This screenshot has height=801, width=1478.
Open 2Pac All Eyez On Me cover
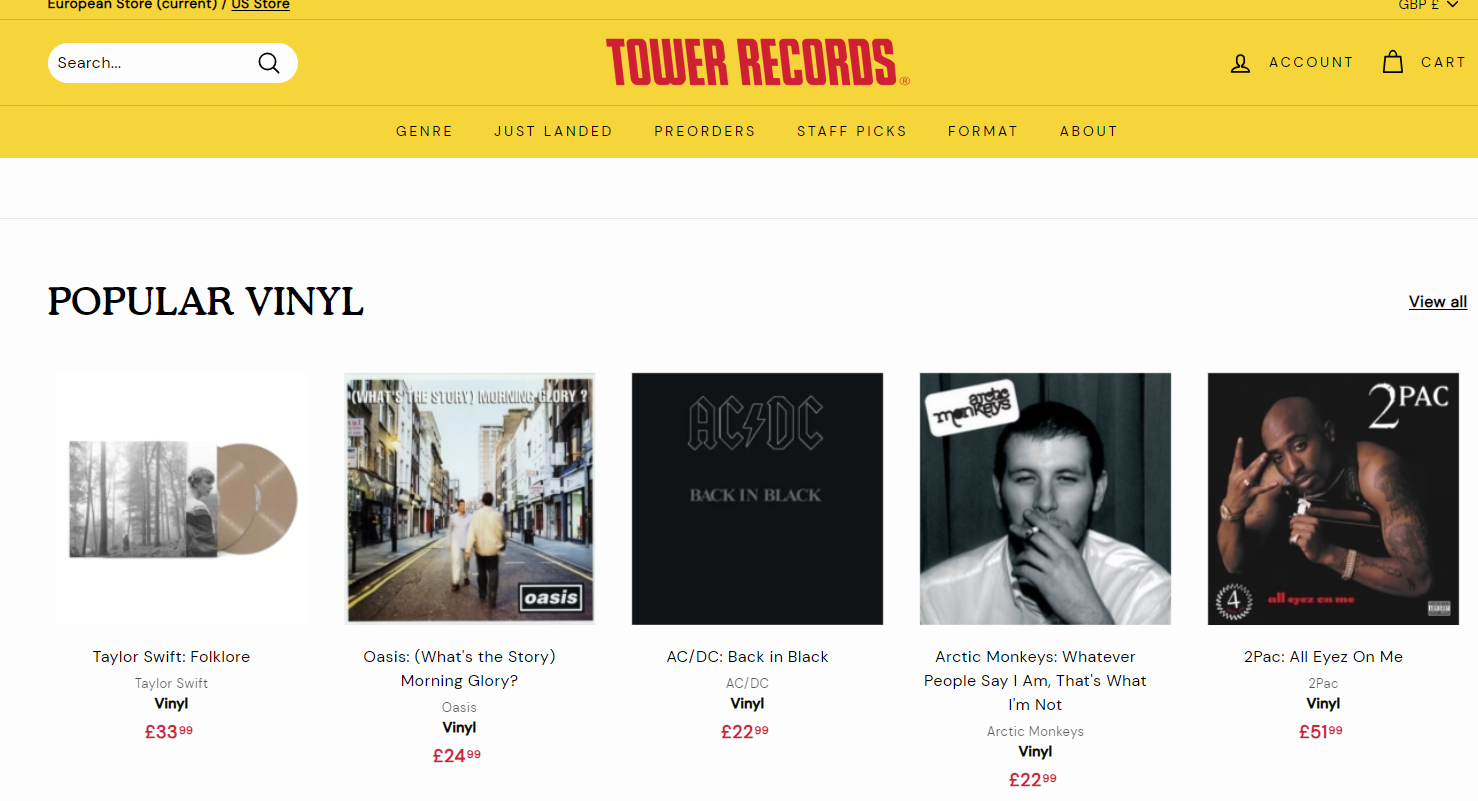tap(1333, 499)
